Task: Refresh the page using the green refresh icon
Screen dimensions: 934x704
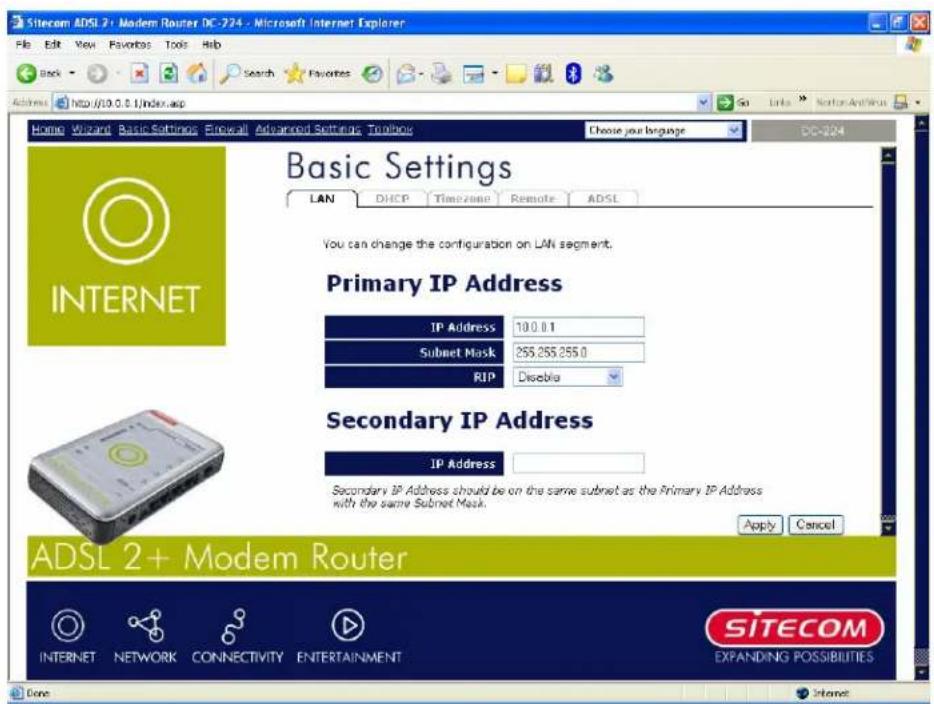Action: tap(169, 74)
